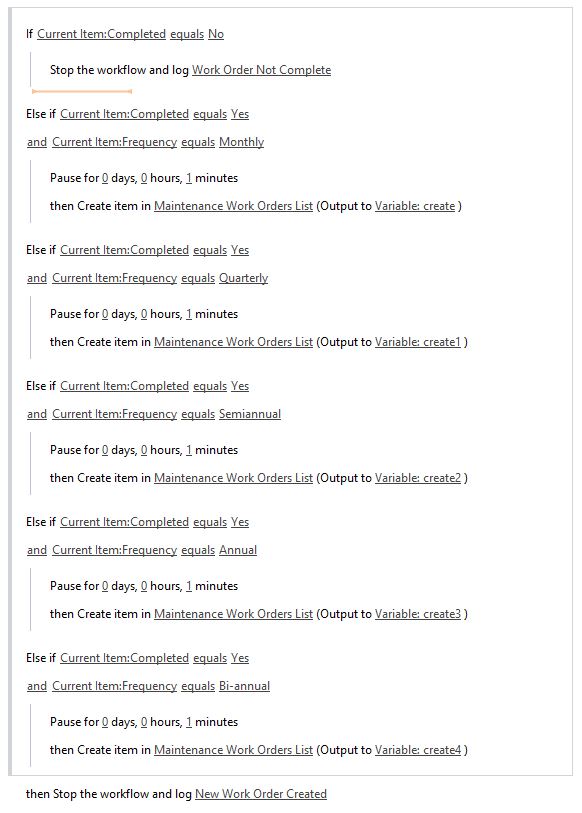Click 'New Work Order Created' log message link
The height and width of the screenshot is (813, 582).
[x=261, y=794]
